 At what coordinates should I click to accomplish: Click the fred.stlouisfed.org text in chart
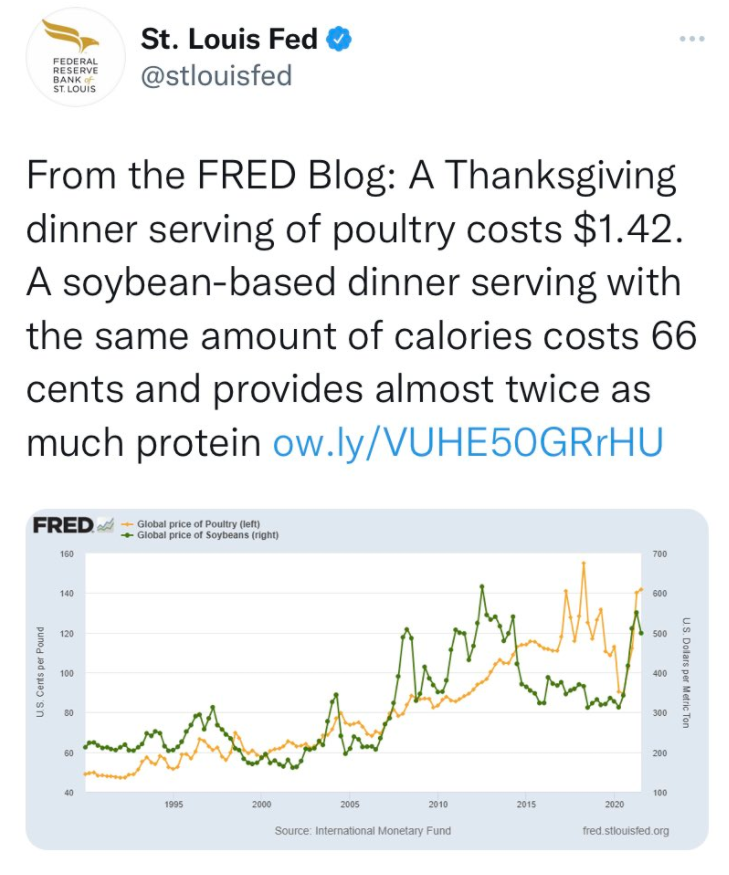625,831
